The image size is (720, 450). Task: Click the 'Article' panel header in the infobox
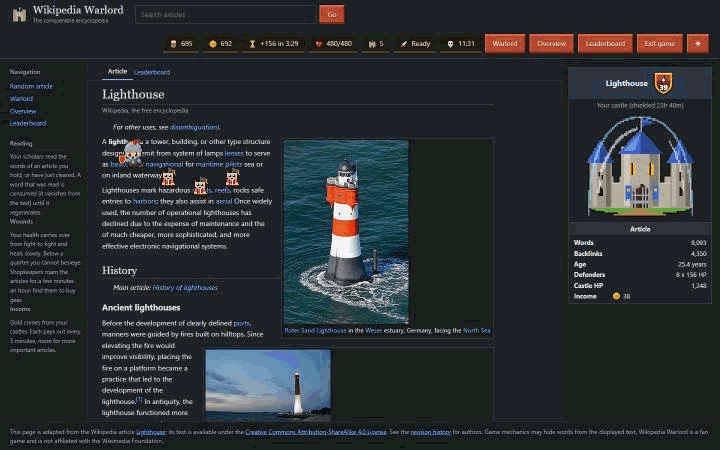(640, 229)
